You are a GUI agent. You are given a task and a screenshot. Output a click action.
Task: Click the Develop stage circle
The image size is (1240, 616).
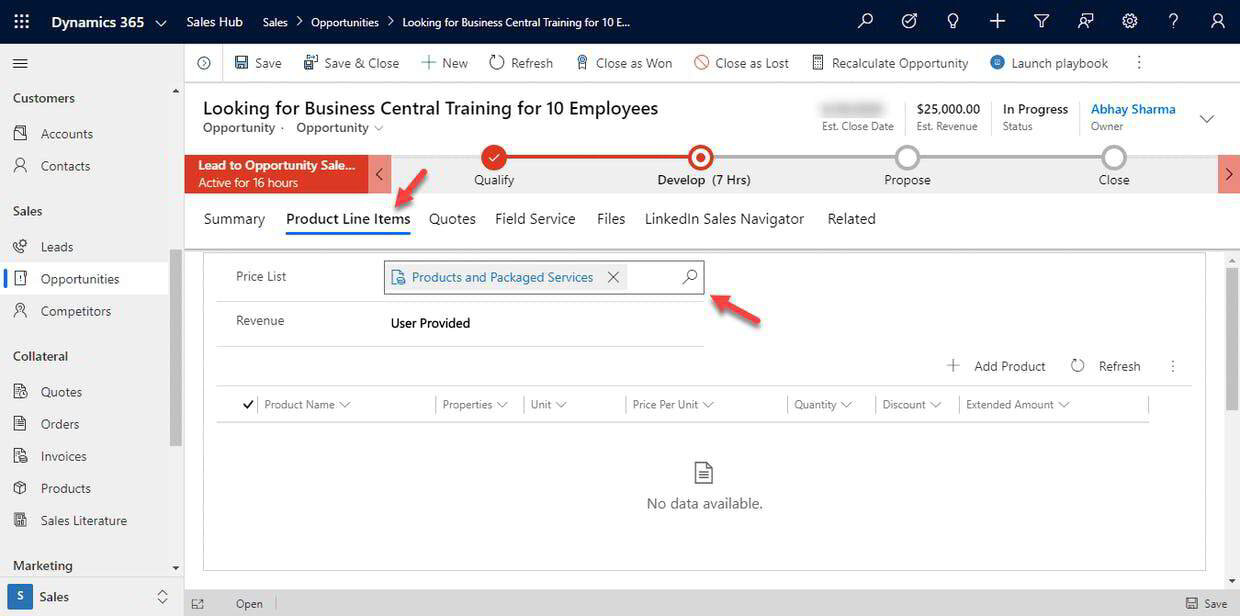701,158
